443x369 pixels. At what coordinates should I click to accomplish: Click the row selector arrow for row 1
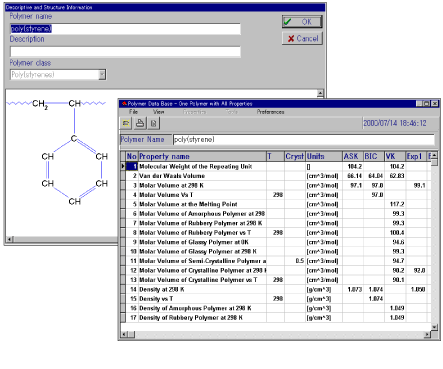[123, 166]
